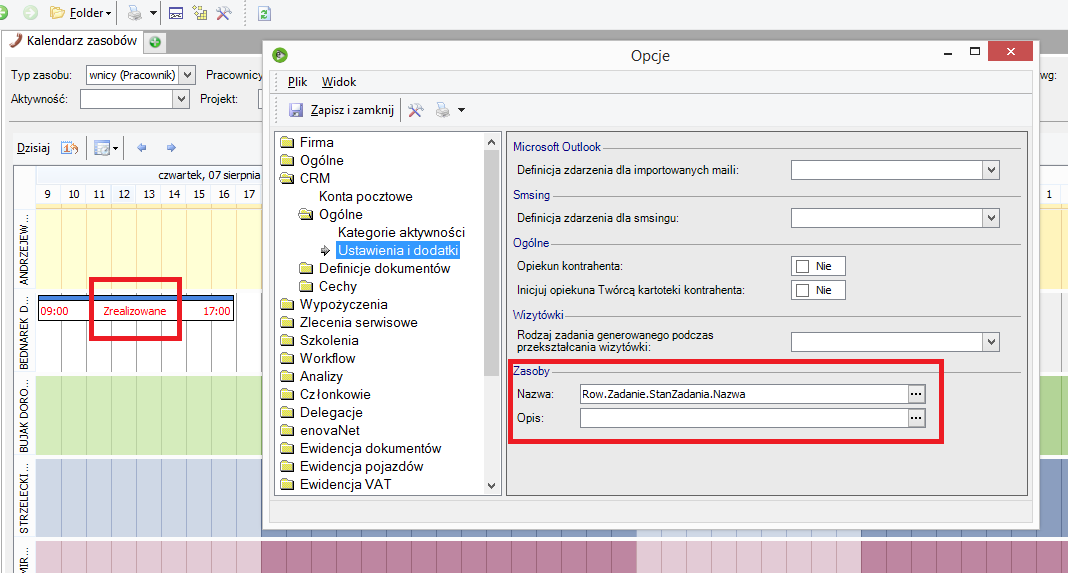Open the Zlecenia serwisowe folder
Image resolution: width=1068 pixels, height=574 pixels.
point(358,322)
